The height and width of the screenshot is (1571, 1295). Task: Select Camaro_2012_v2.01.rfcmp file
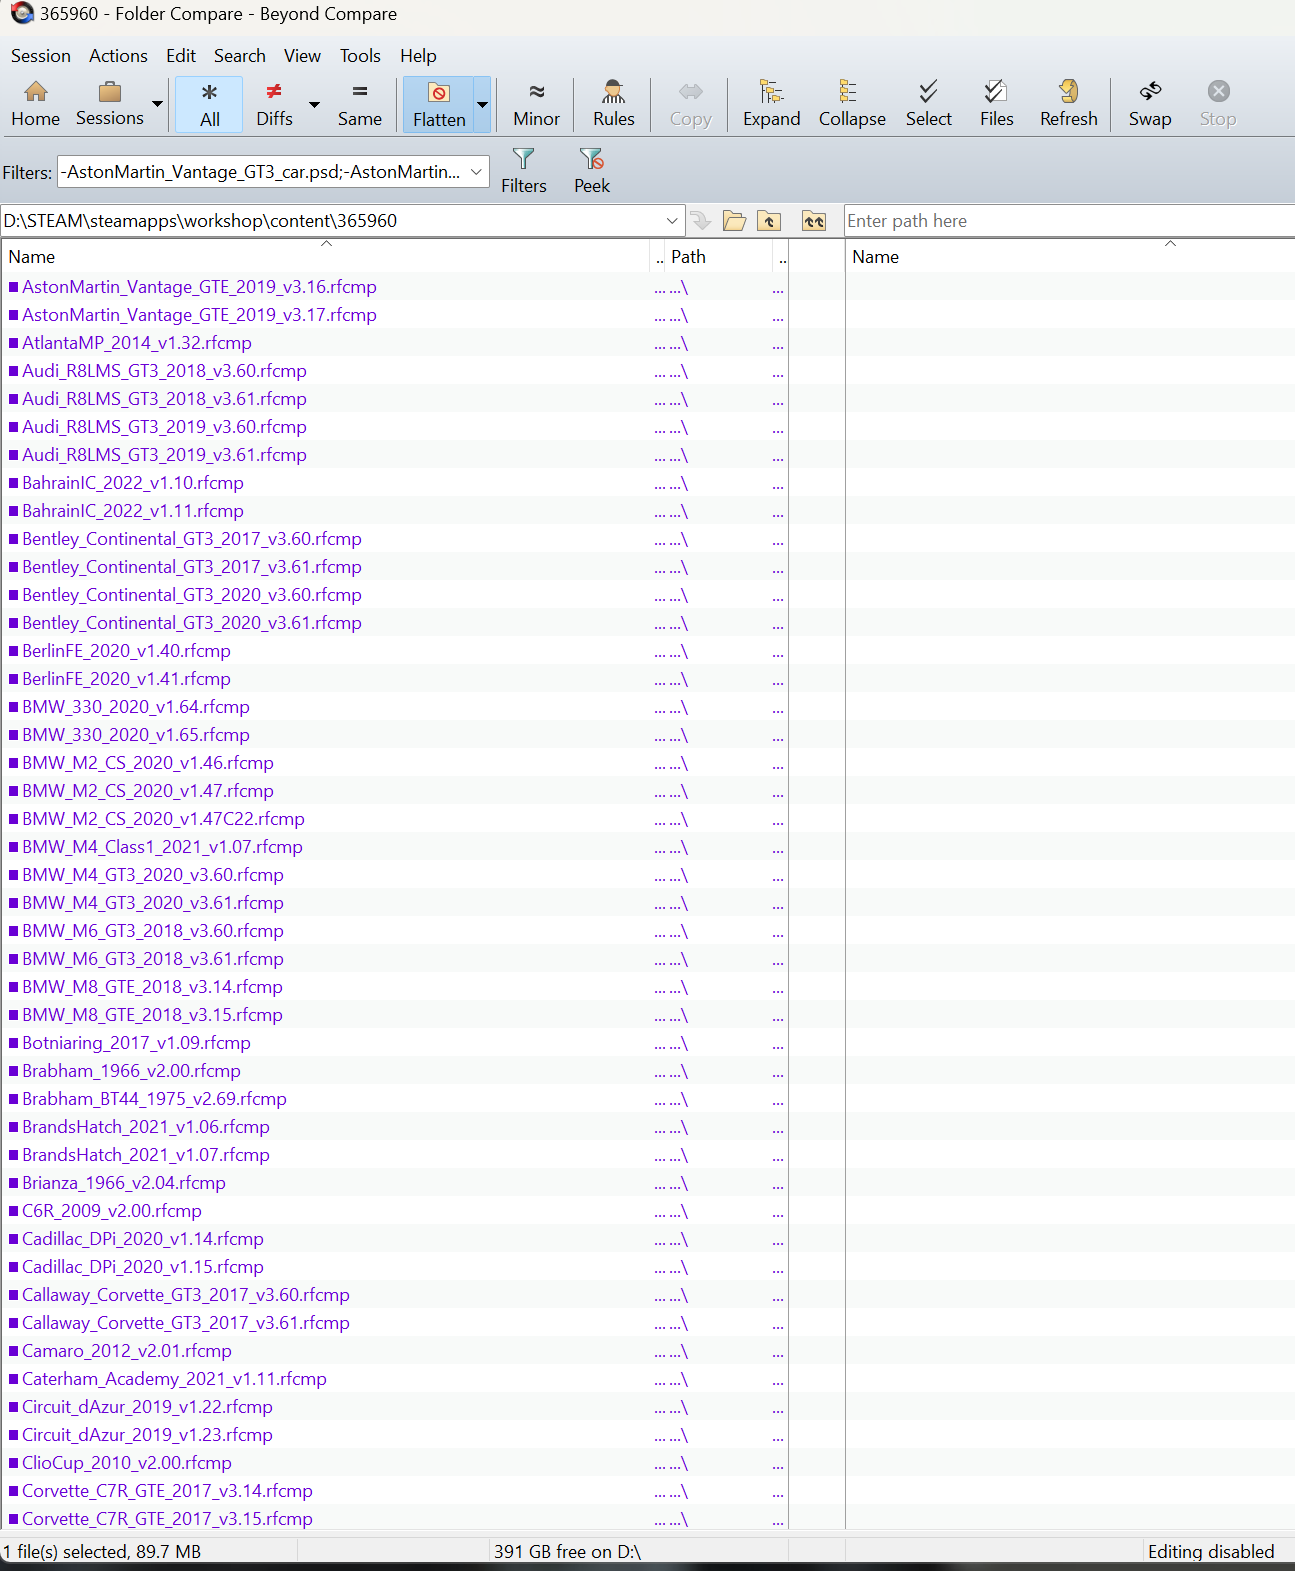click(x=127, y=1351)
